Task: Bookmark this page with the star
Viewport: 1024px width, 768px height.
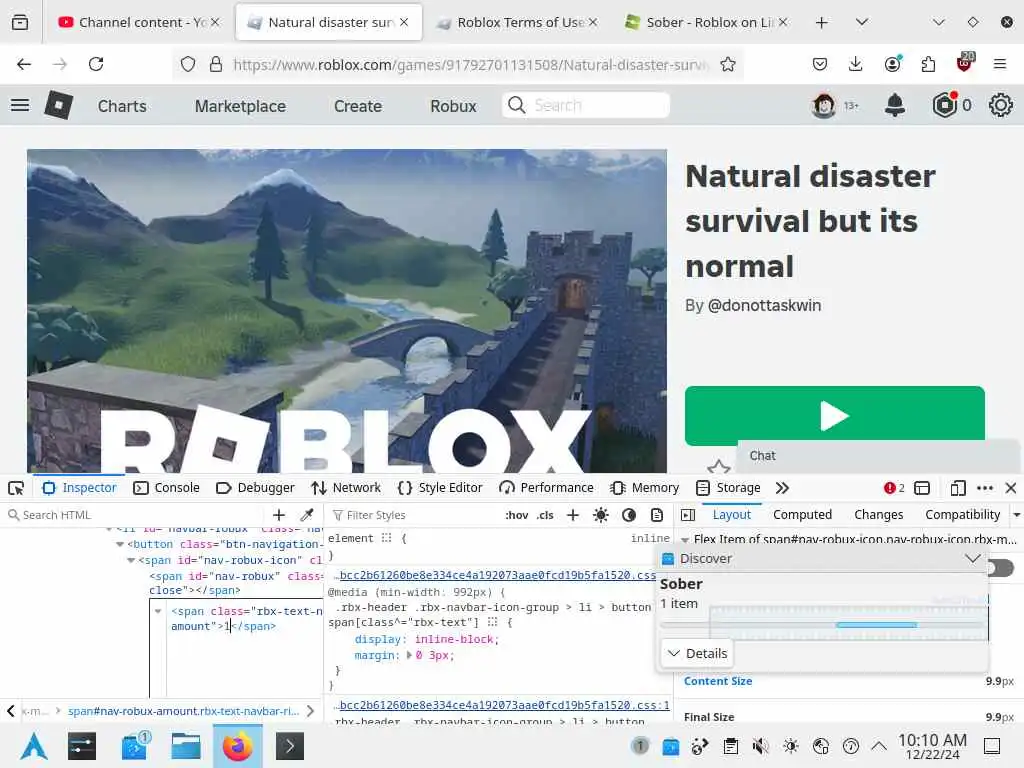Action: (728, 64)
